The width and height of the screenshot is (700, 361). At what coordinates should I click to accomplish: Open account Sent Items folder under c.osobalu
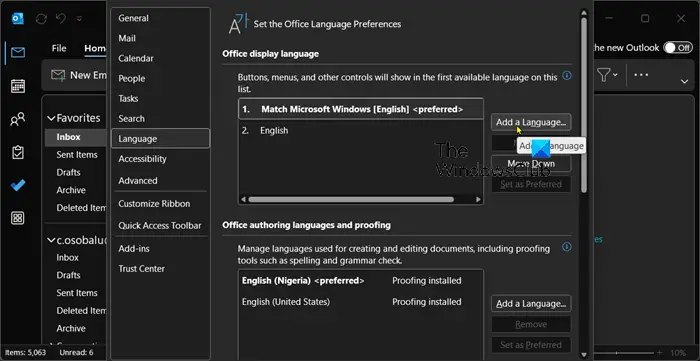(76, 293)
